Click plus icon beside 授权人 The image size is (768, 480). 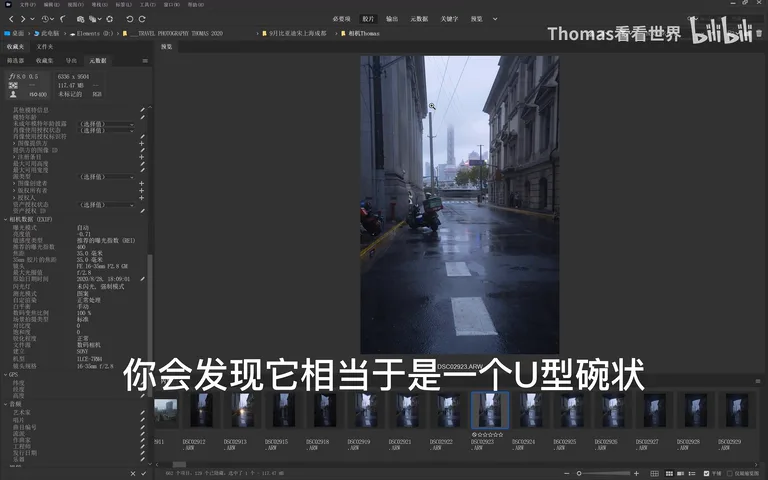click(142, 197)
